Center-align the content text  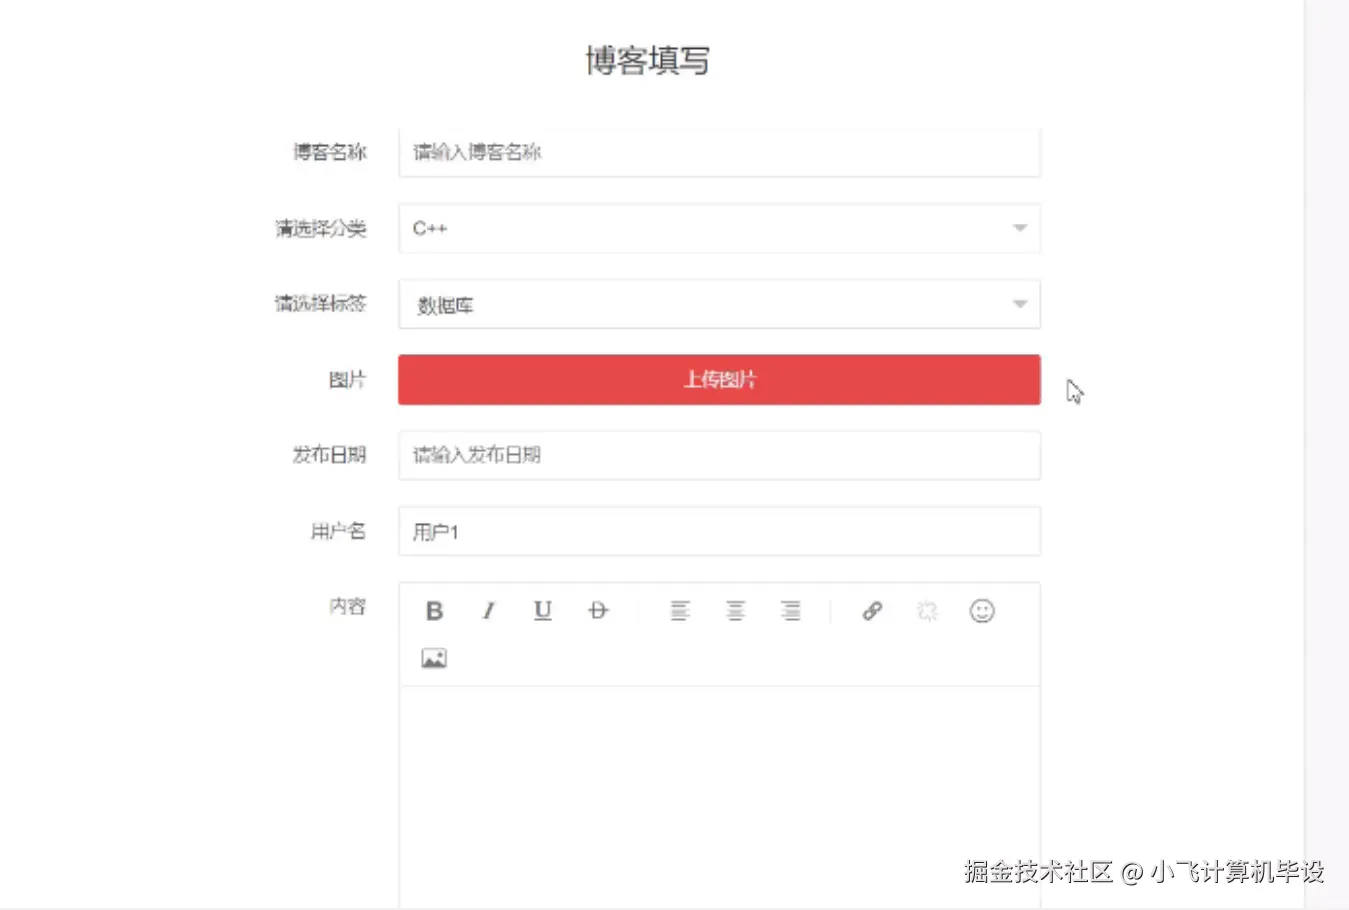pos(735,611)
